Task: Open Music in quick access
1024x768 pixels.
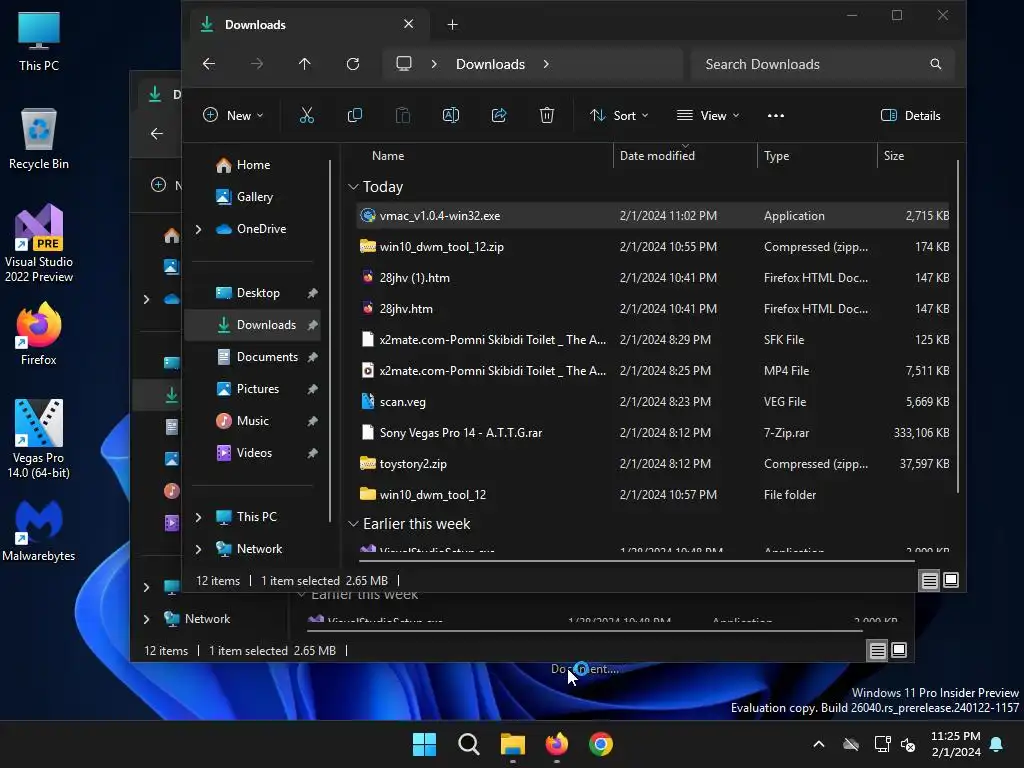Action: tap(255, 421)
